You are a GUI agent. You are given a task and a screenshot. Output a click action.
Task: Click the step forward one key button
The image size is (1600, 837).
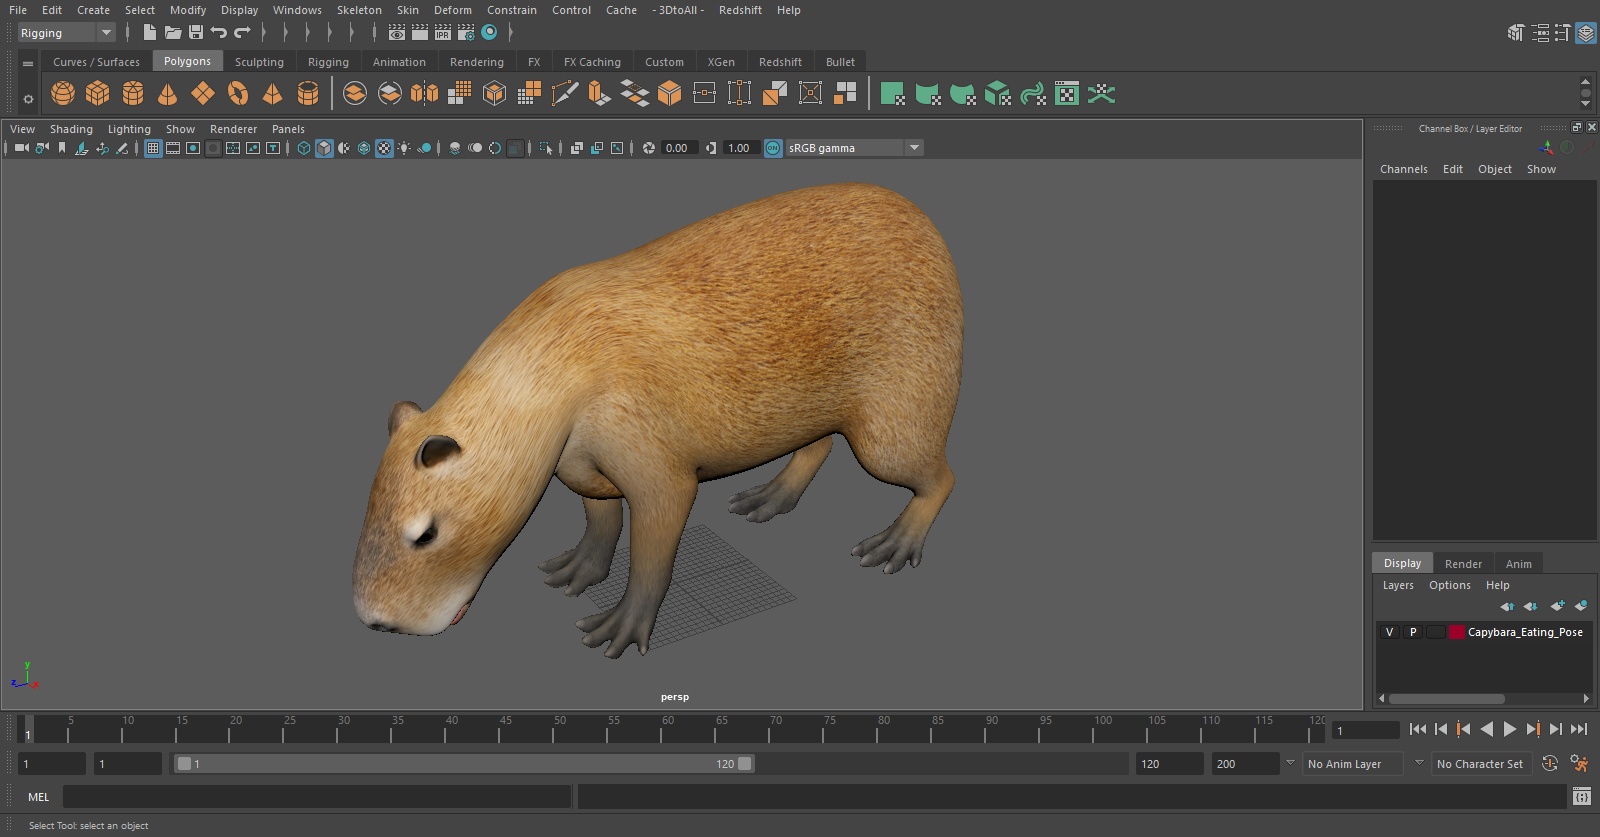click(x=1533, y=729)
